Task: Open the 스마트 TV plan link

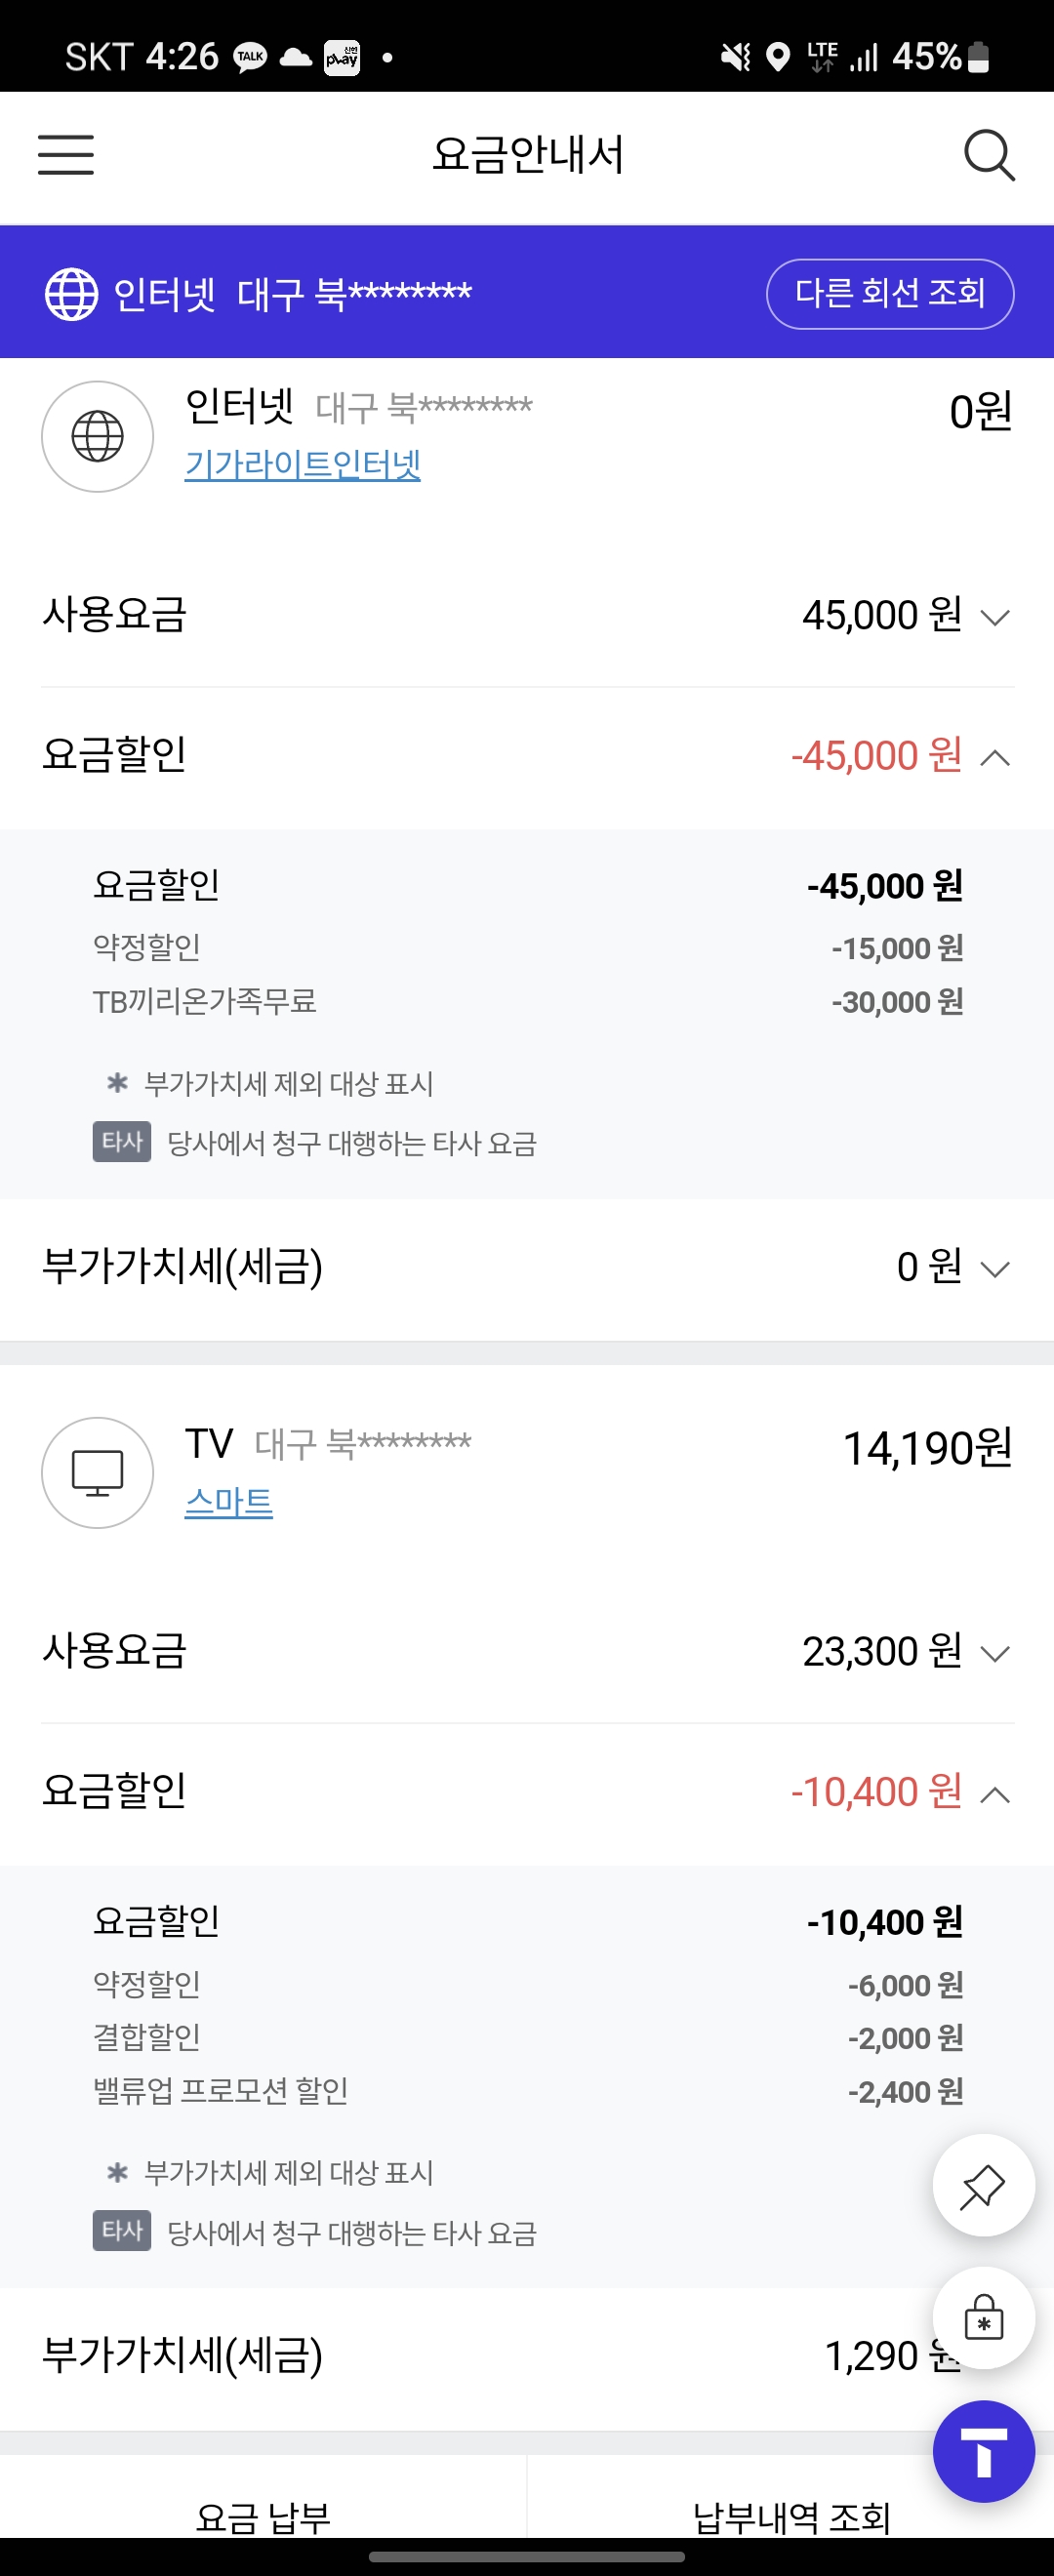Action: click(x=229, y=1502)
